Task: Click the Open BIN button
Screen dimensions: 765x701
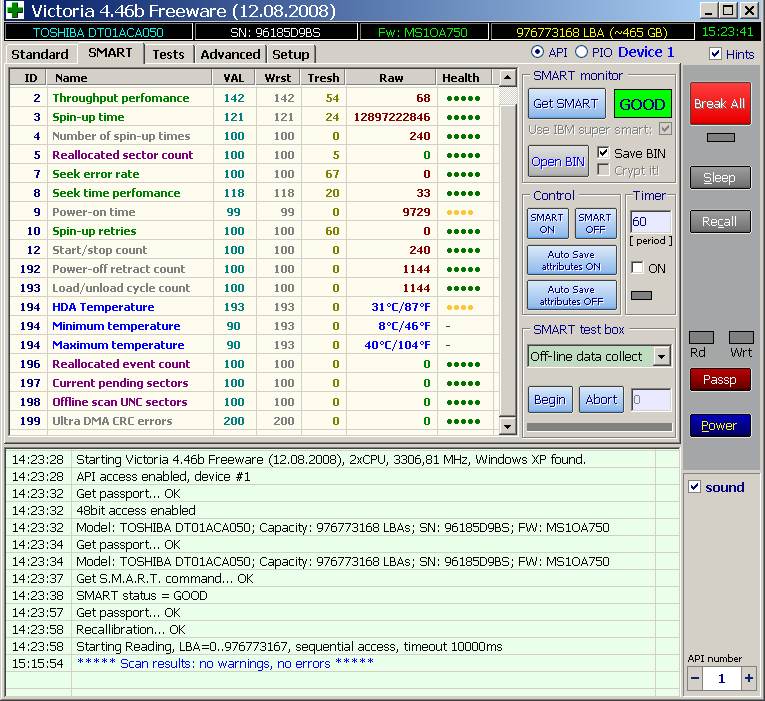Action: [558, 161]
